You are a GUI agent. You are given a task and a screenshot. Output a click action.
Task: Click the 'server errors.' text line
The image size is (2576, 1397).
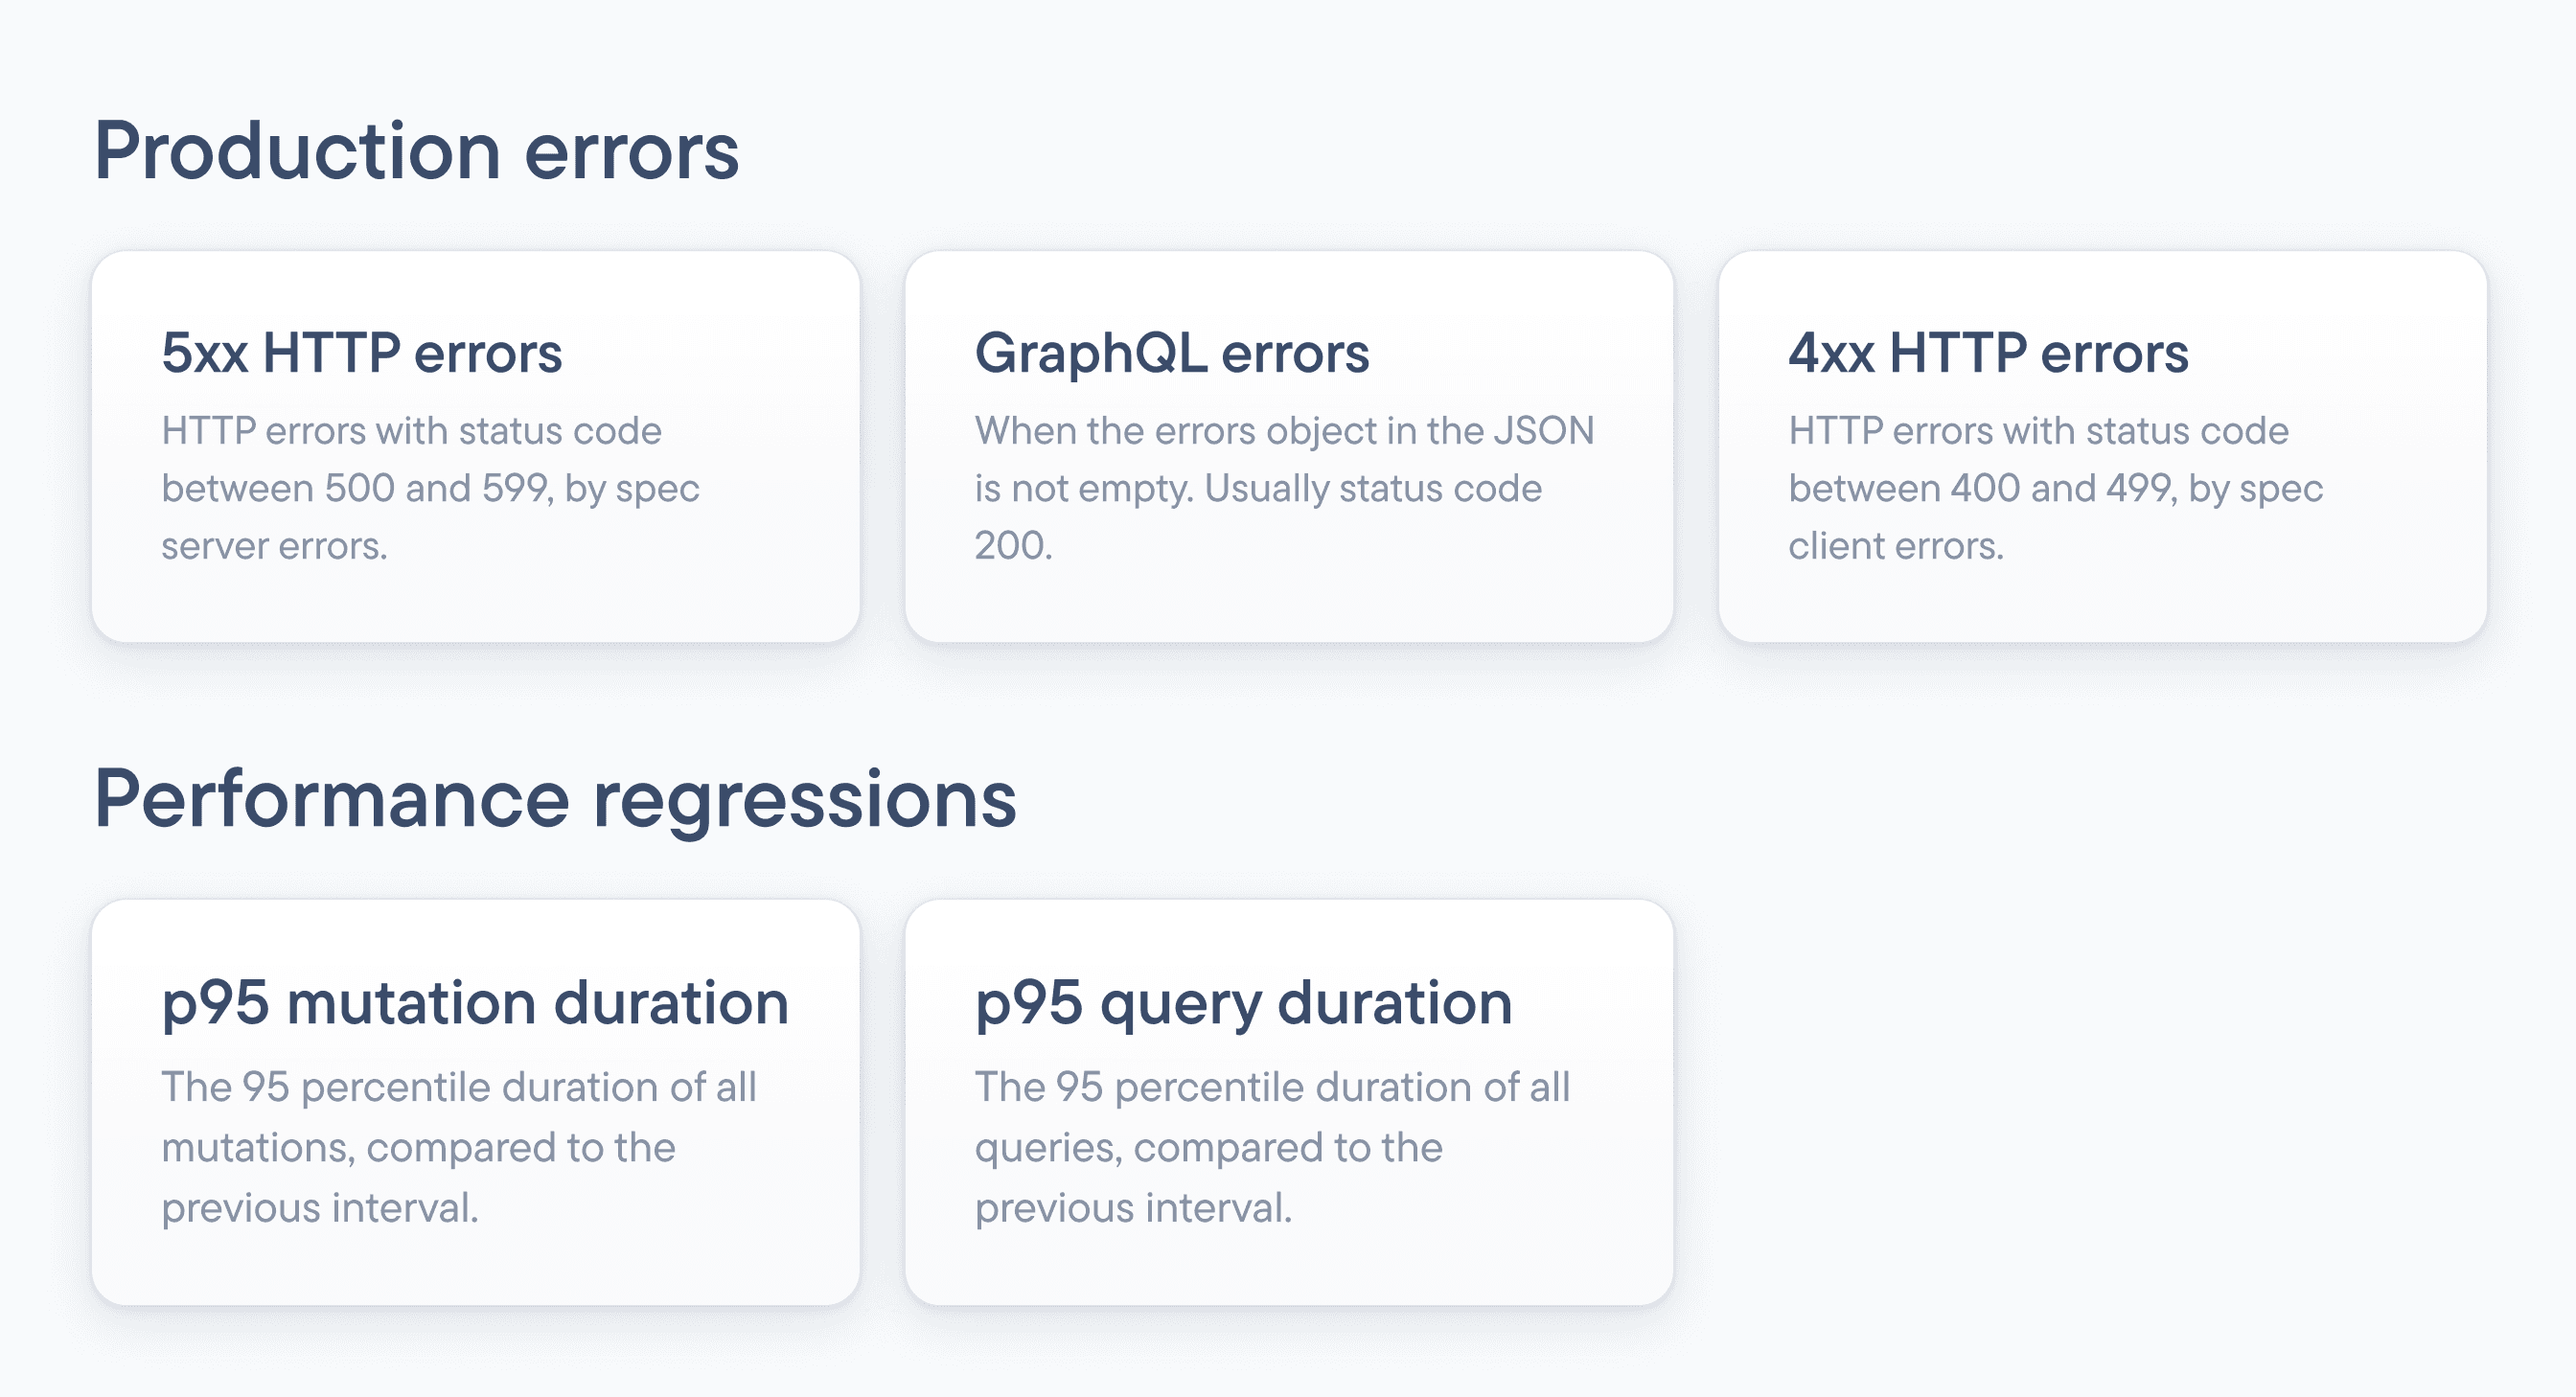click(274, 546)
